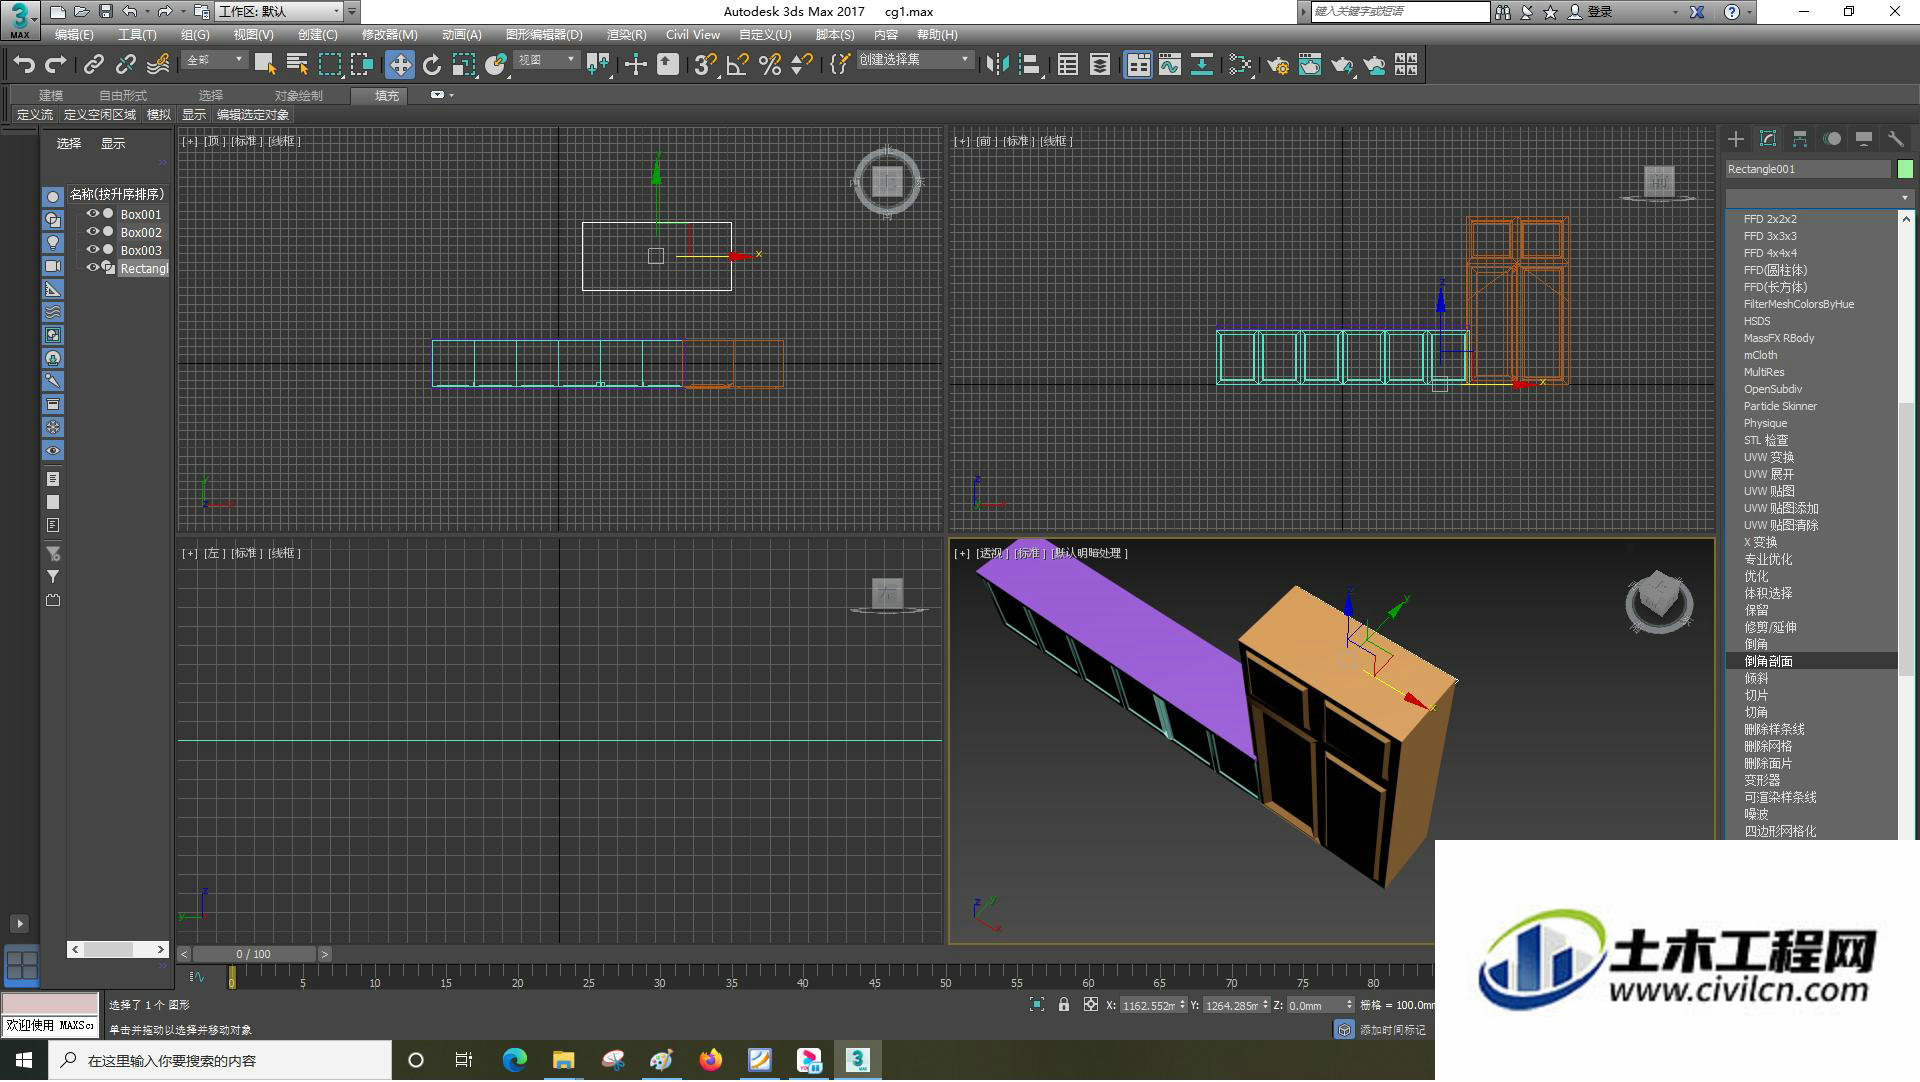
Task: Step to the next frame arrow on time slider
Action: [x=324, y=955]
